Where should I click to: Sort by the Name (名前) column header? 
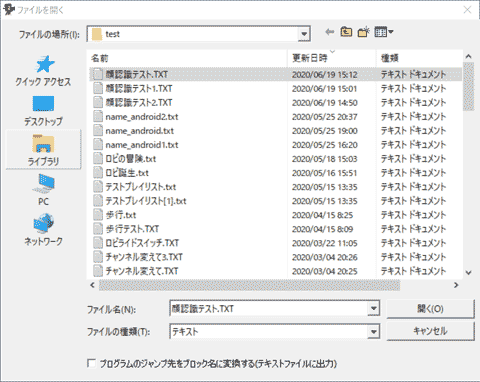(188, 58)
